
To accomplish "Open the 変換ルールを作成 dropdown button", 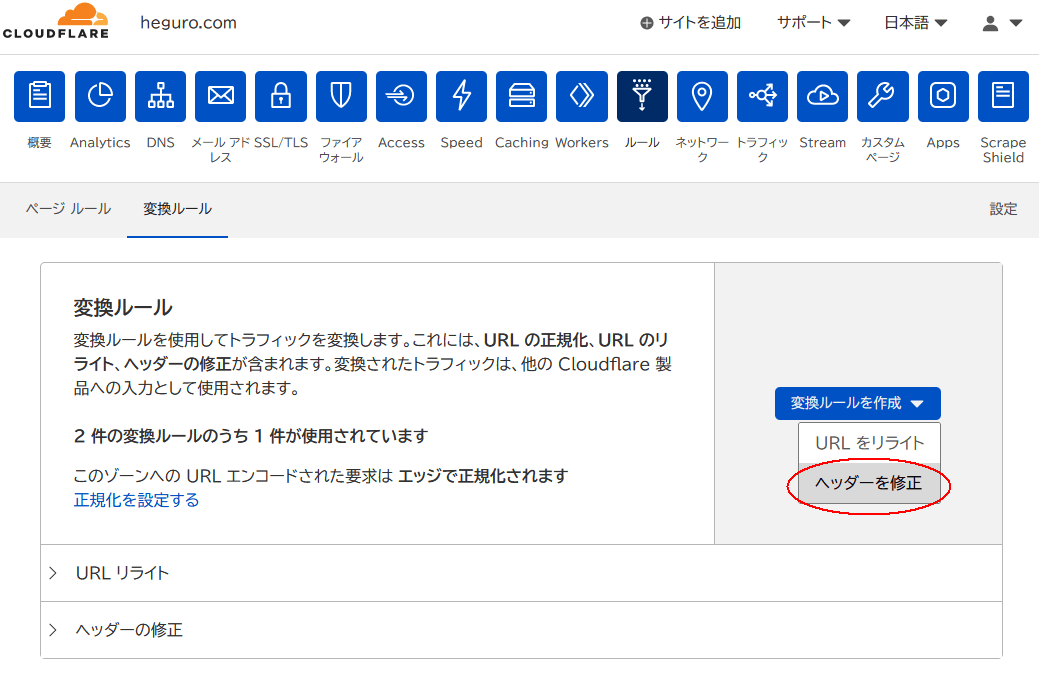I will click(857, 403).
